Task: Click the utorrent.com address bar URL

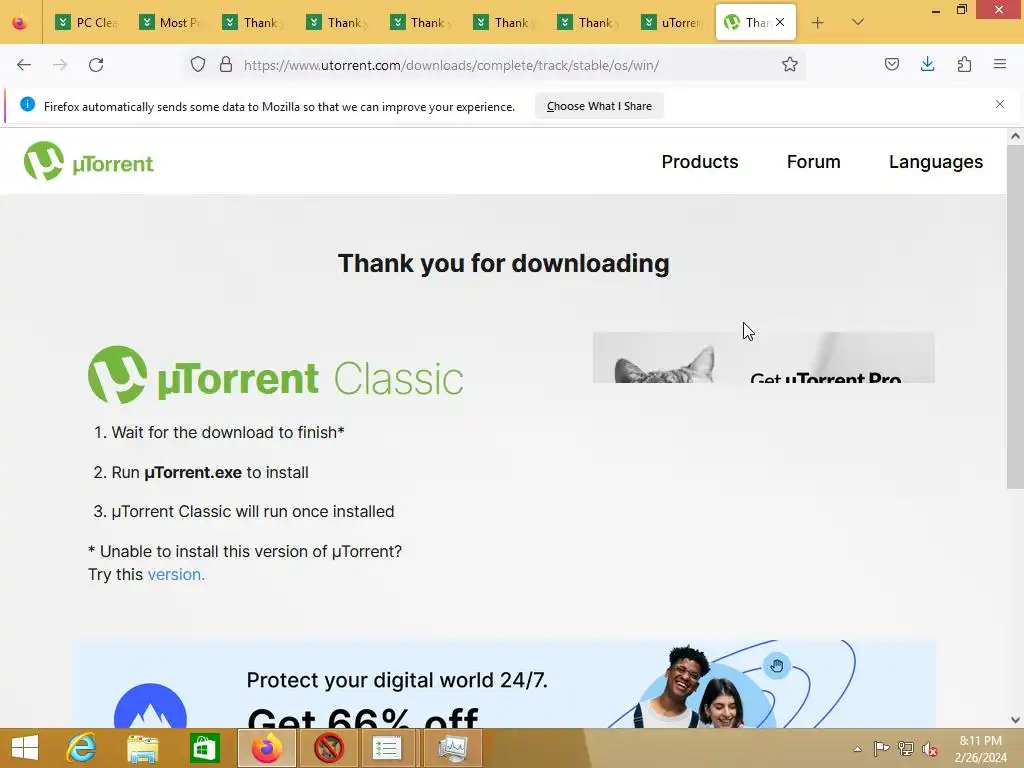Action: click(451, 65)
